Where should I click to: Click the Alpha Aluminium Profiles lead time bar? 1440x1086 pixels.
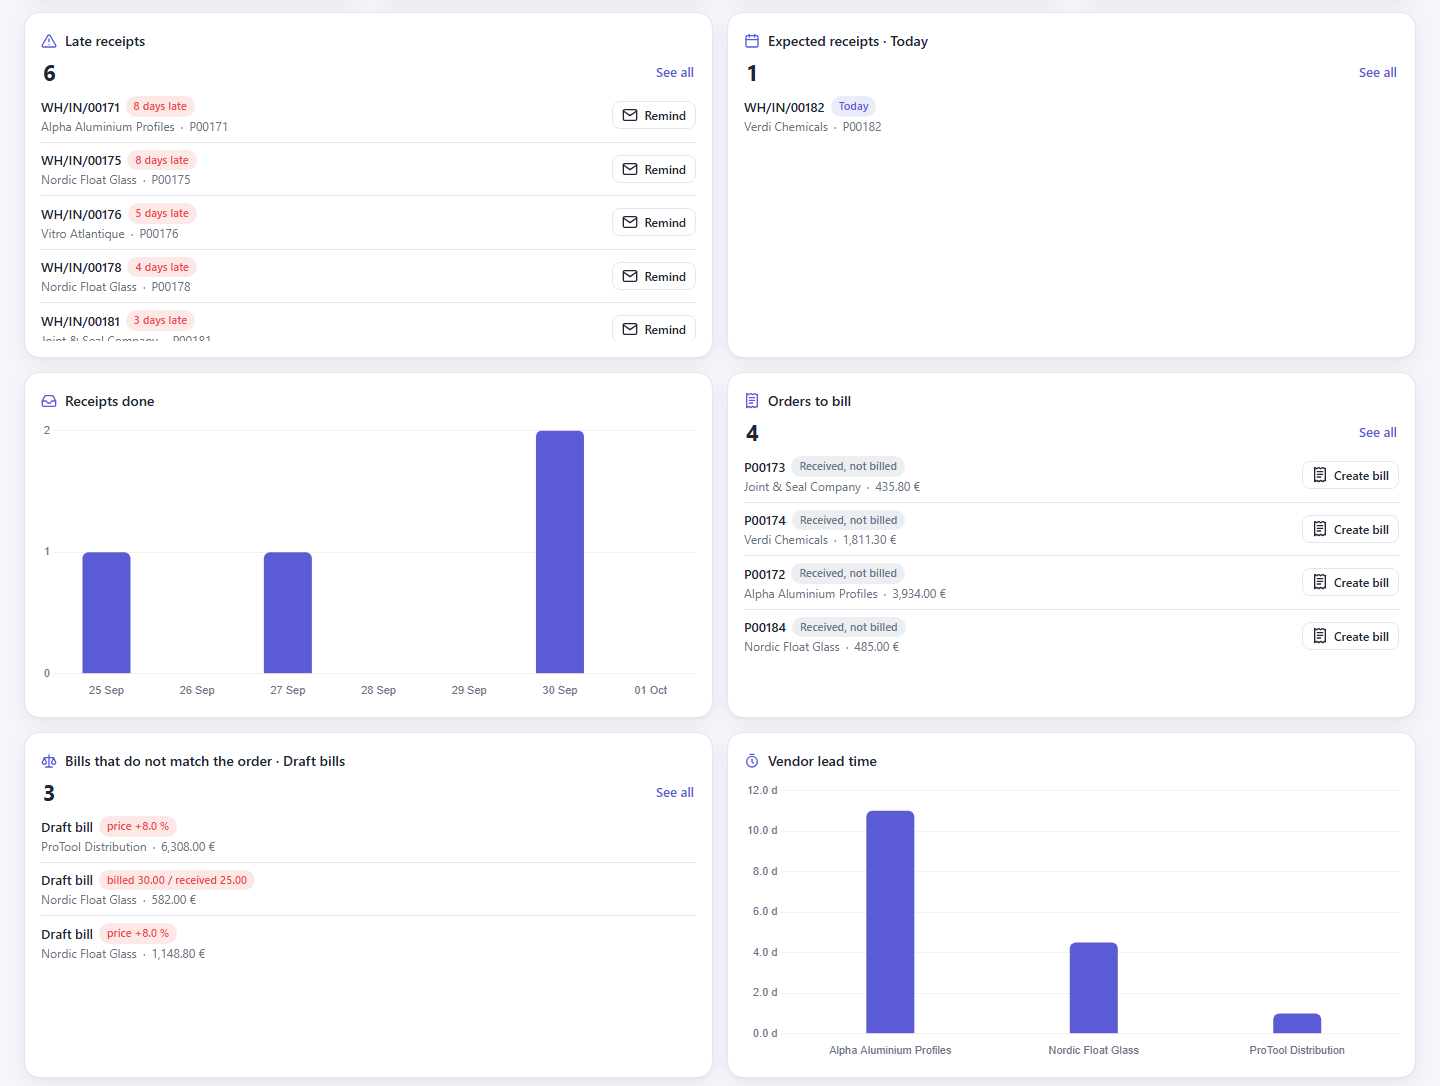(x=890, y=922)
